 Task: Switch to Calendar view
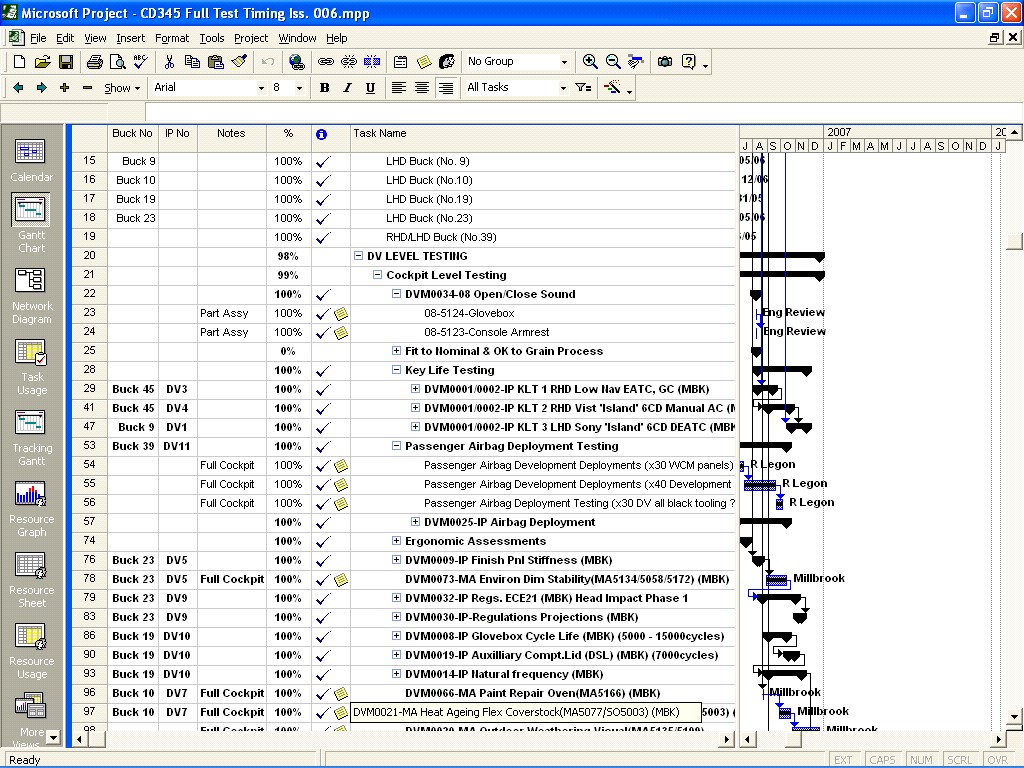pyautogui.click(x=31, y=160)
